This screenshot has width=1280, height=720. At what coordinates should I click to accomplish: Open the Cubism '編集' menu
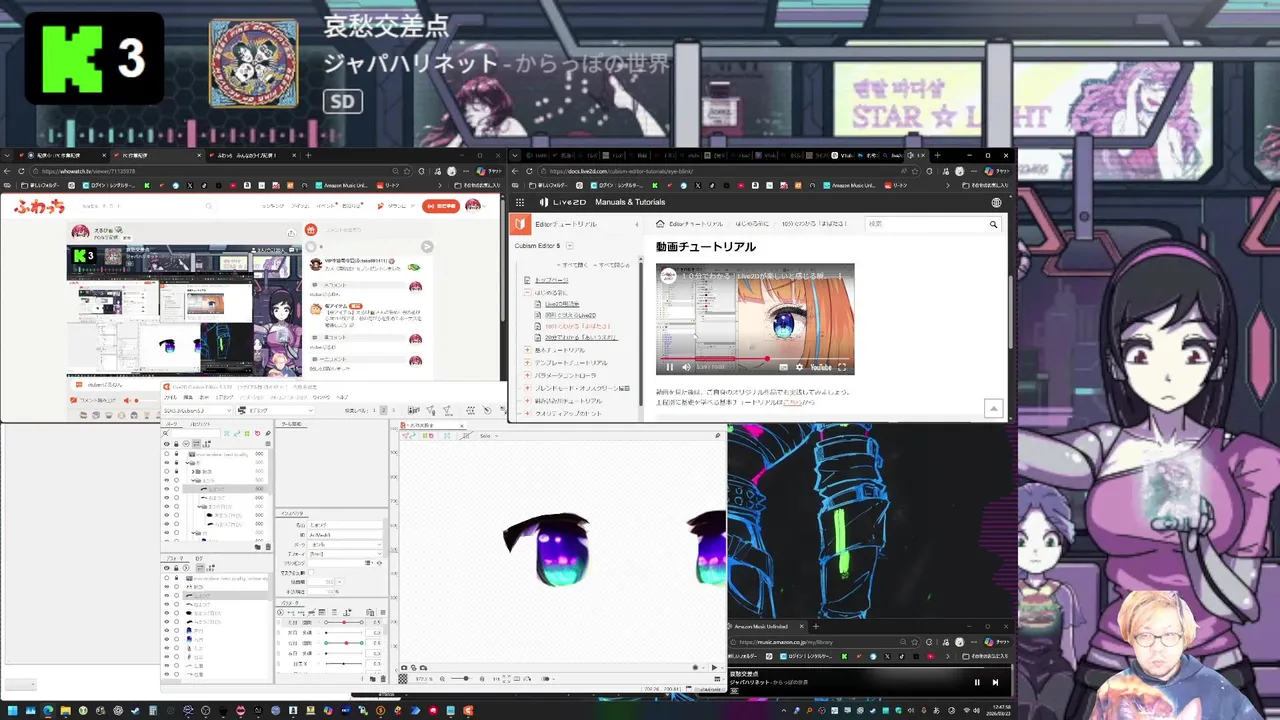pyautogui.click(x=188, y=397)
